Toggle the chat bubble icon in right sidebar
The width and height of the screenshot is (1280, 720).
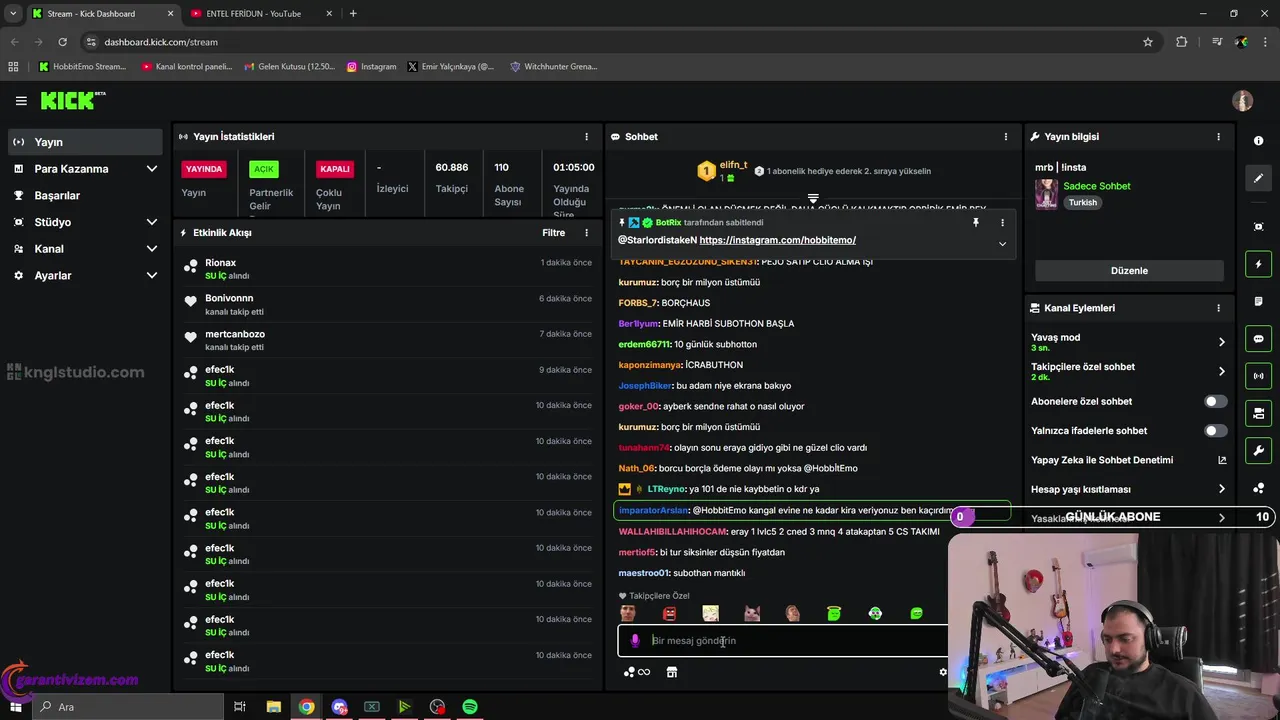coord(1258,339)
